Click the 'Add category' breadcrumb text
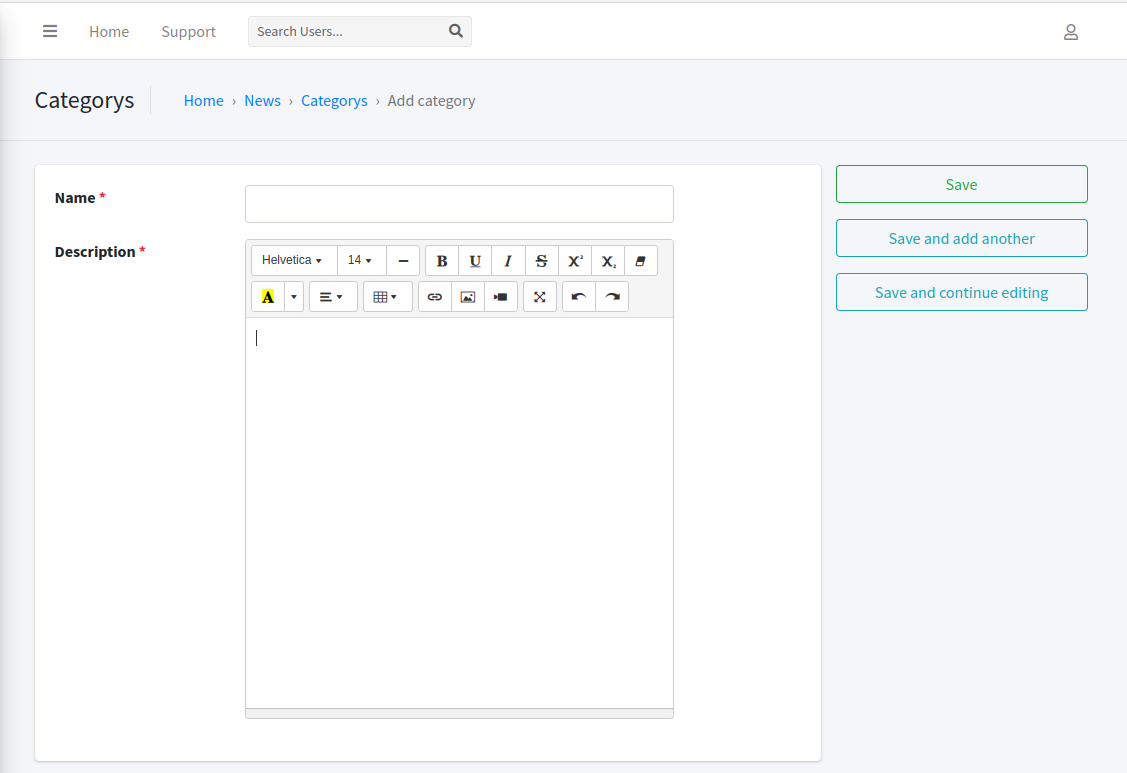1127x773 pixels. click(431, 101)
